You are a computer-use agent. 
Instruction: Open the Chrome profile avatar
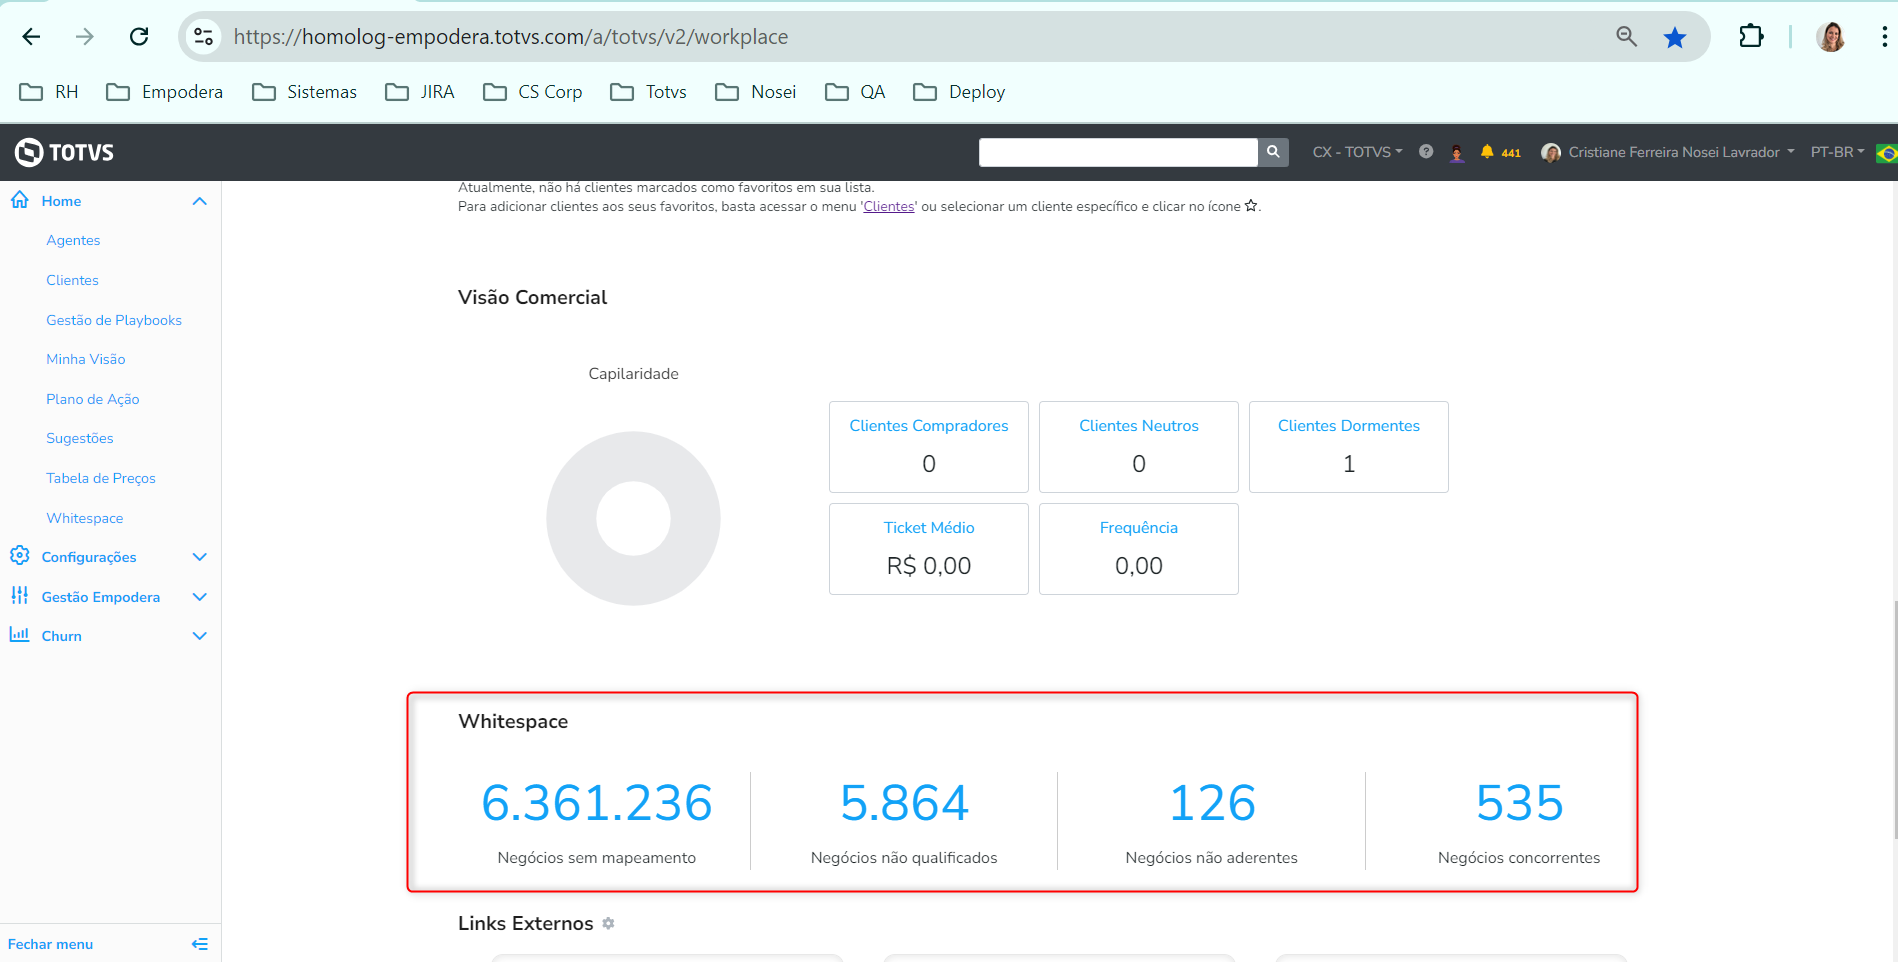coord(1831,37)
